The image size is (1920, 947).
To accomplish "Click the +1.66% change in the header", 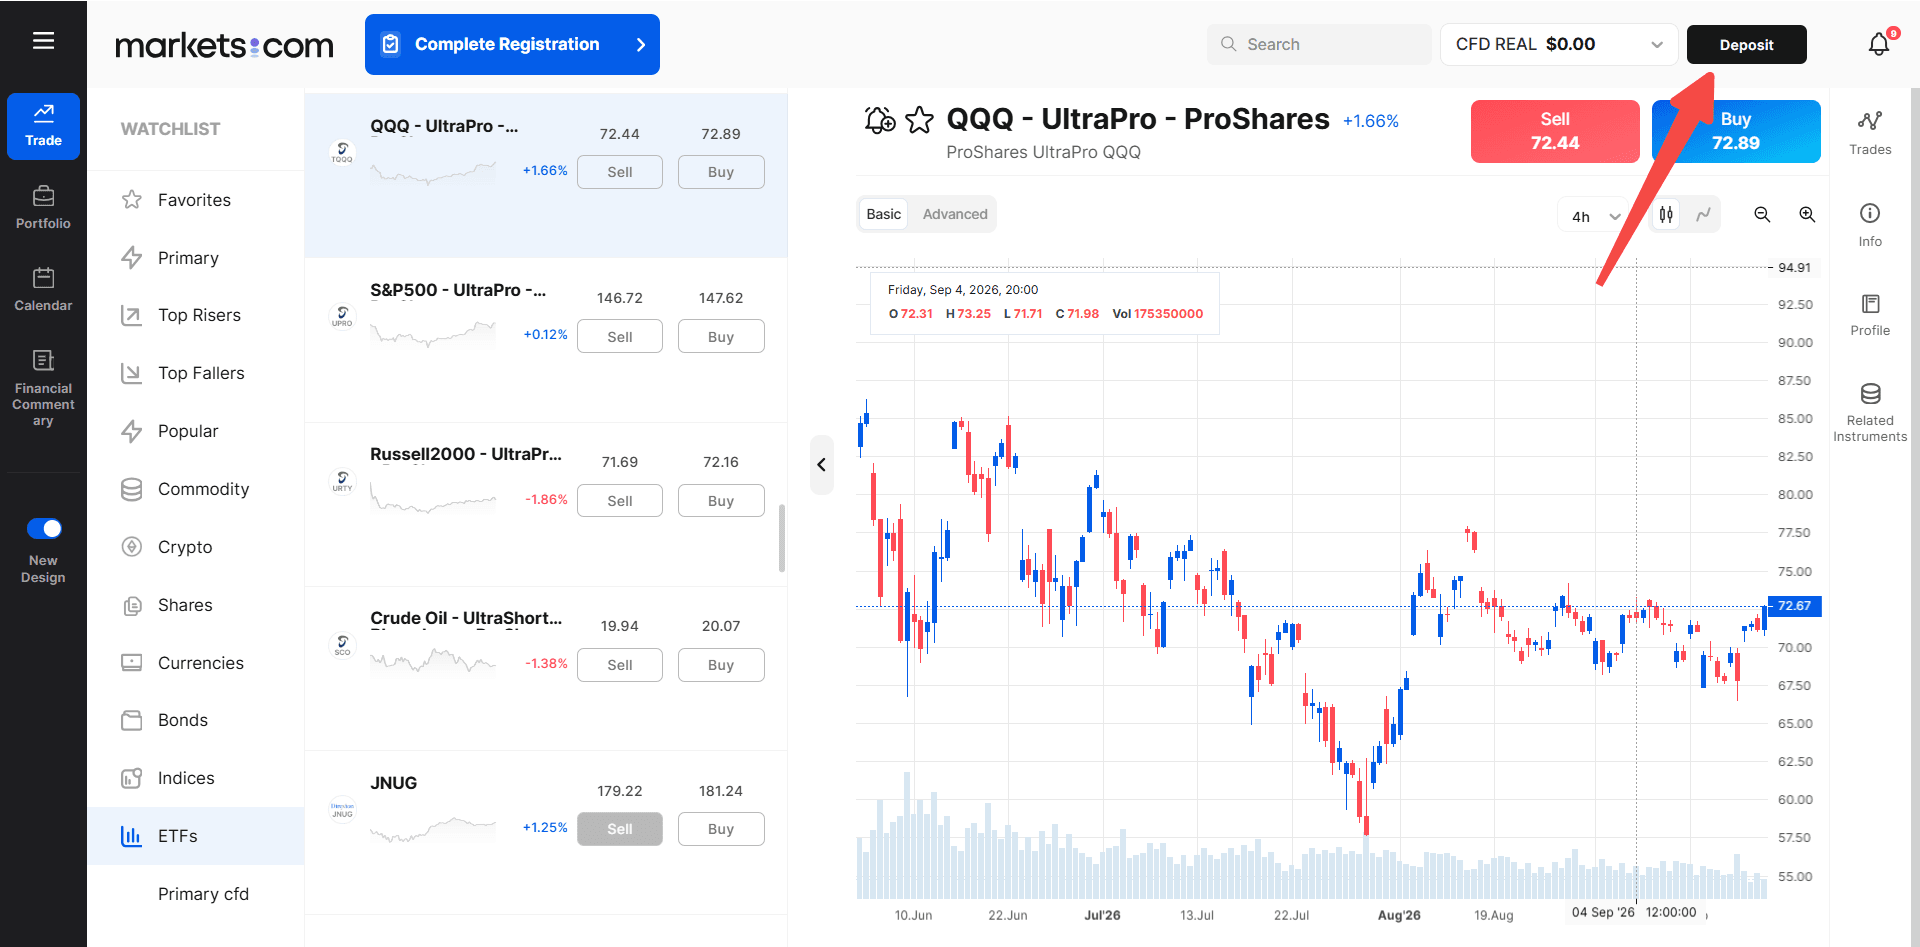I will coord(1370,121).
